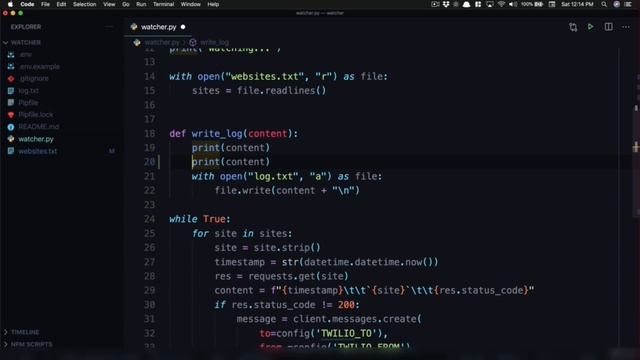Screen dimensions: 640x360
Task: Open Pipfile.lock in Explorer
Action: pyautogui.click(x=36, y=115)
